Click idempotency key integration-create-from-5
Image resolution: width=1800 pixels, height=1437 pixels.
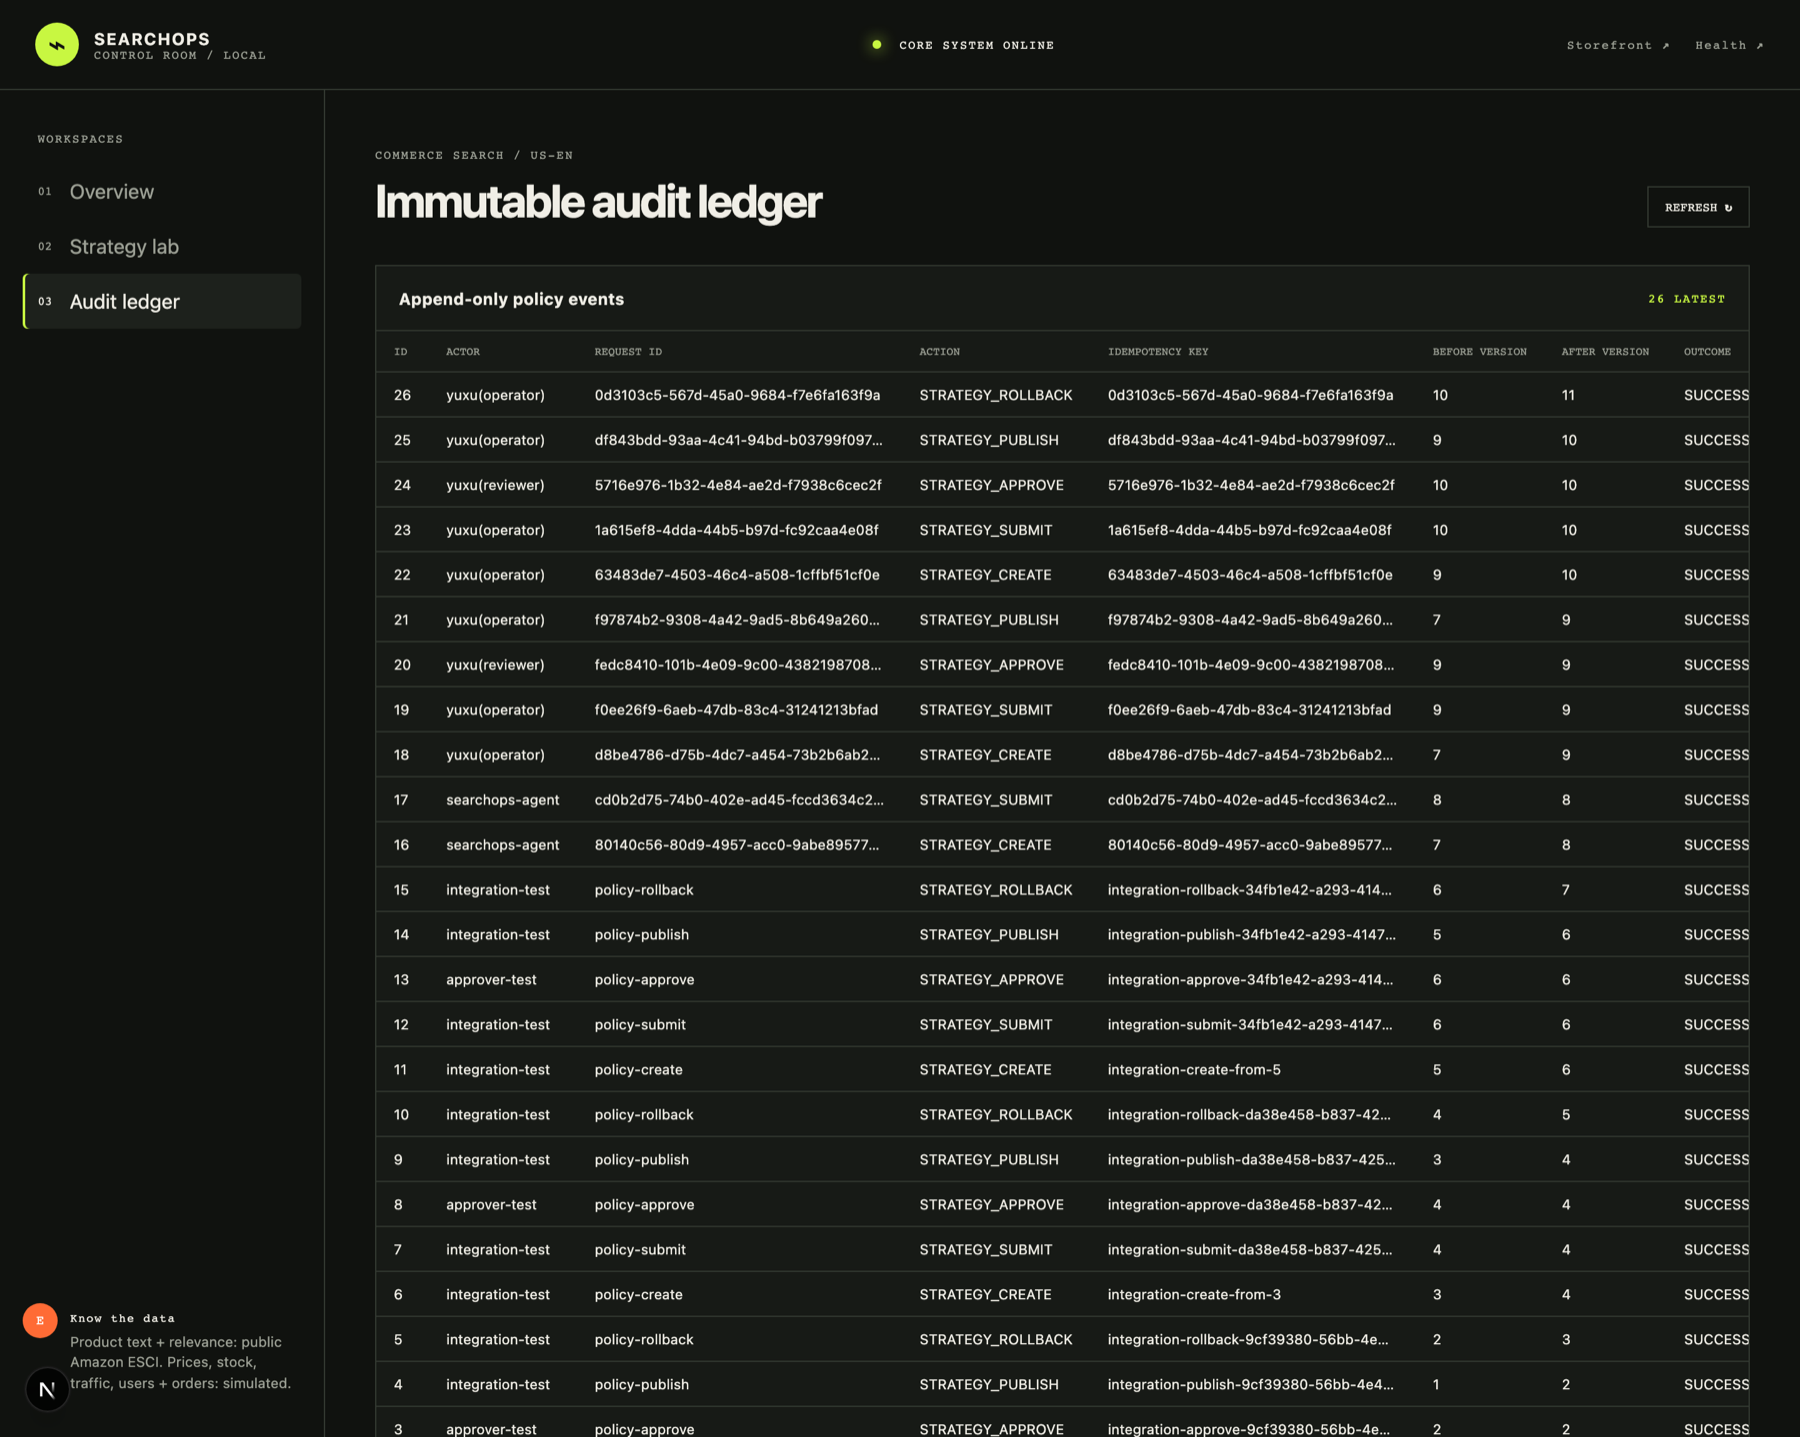click(x=1194, y=1070)
